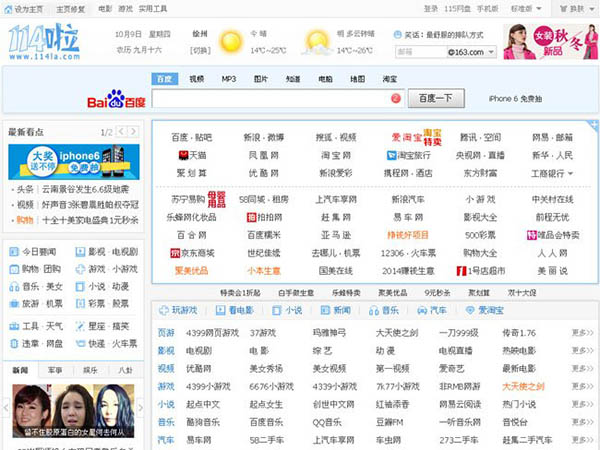Expand the 标准版 version dropdown

pyautogui.click(x=539, y=8)
